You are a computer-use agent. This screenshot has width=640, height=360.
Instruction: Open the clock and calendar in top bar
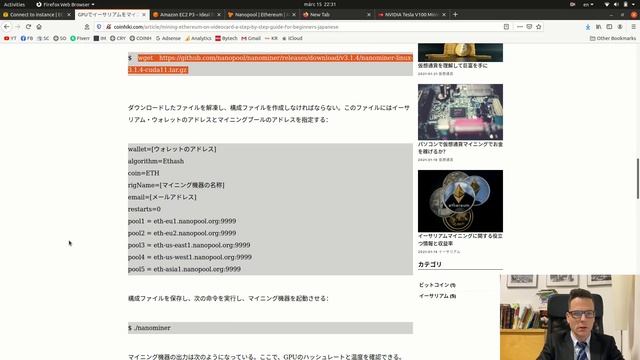(x=320, y=4)
